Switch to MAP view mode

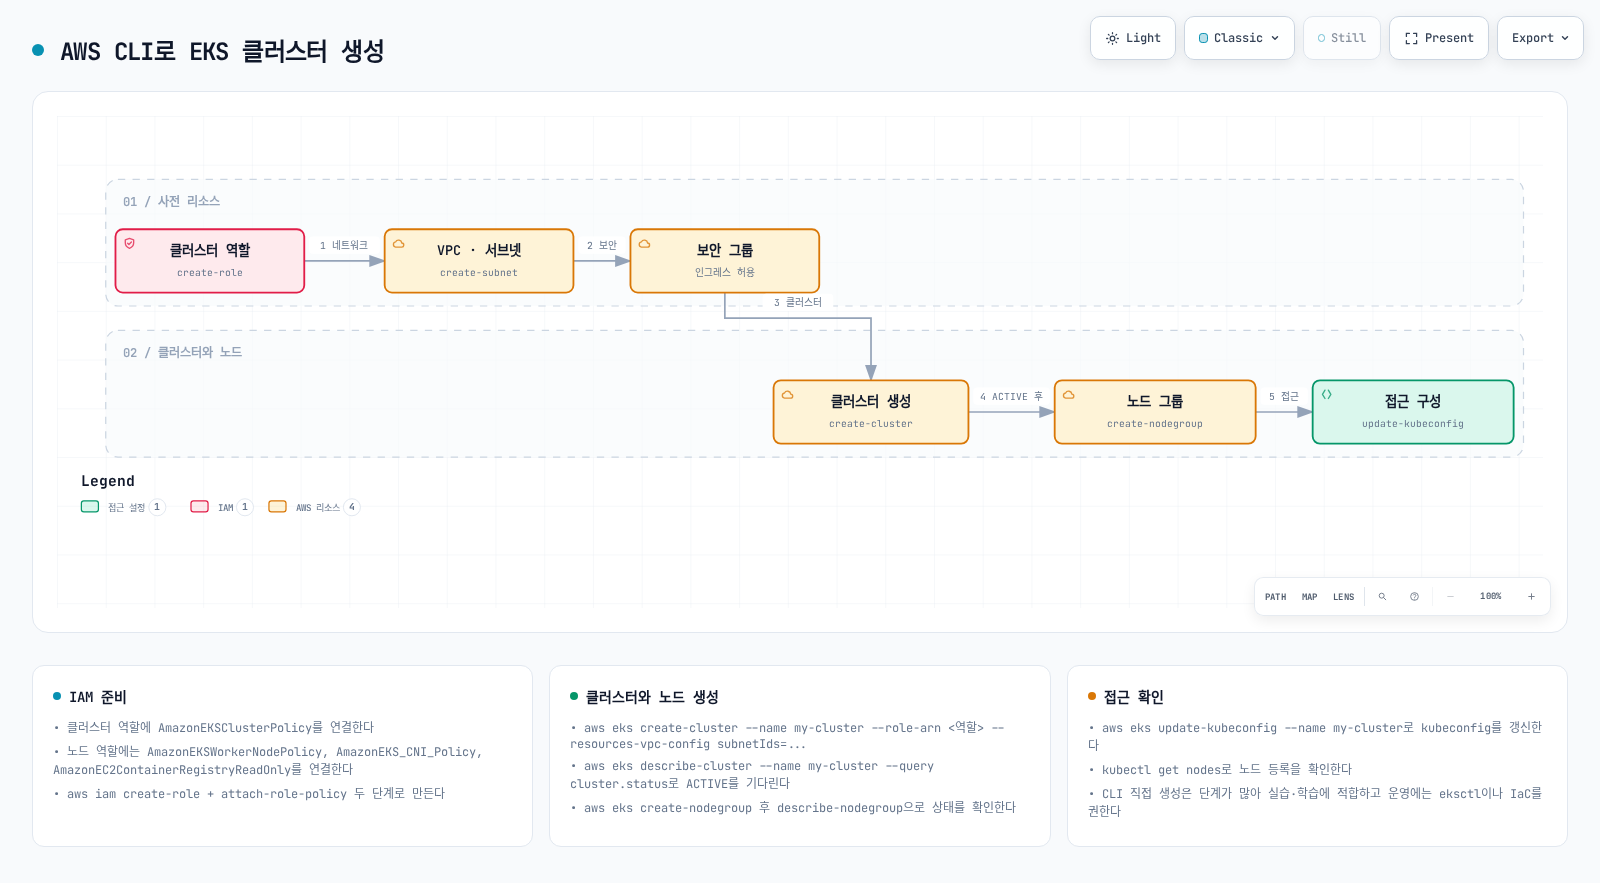tap(1310, 597)
